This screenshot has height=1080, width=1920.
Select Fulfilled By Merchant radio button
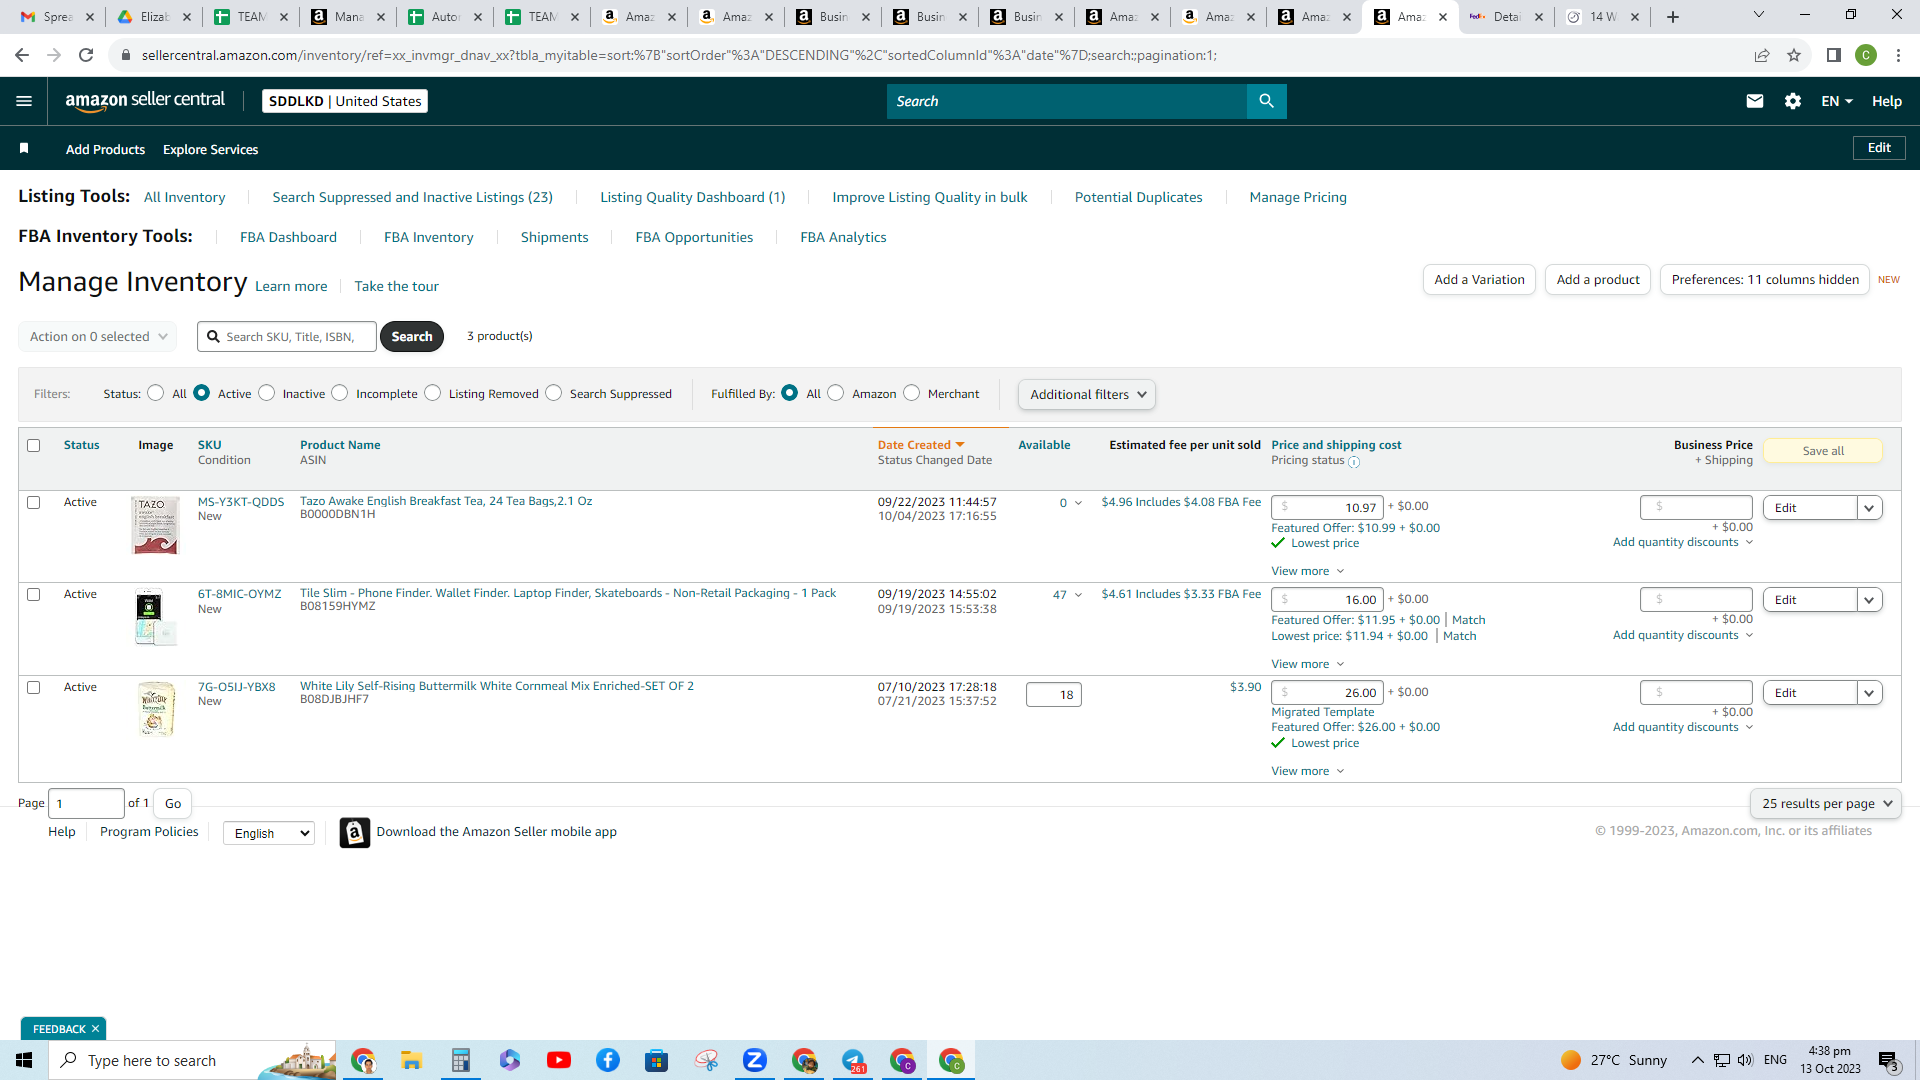[912, 393]
